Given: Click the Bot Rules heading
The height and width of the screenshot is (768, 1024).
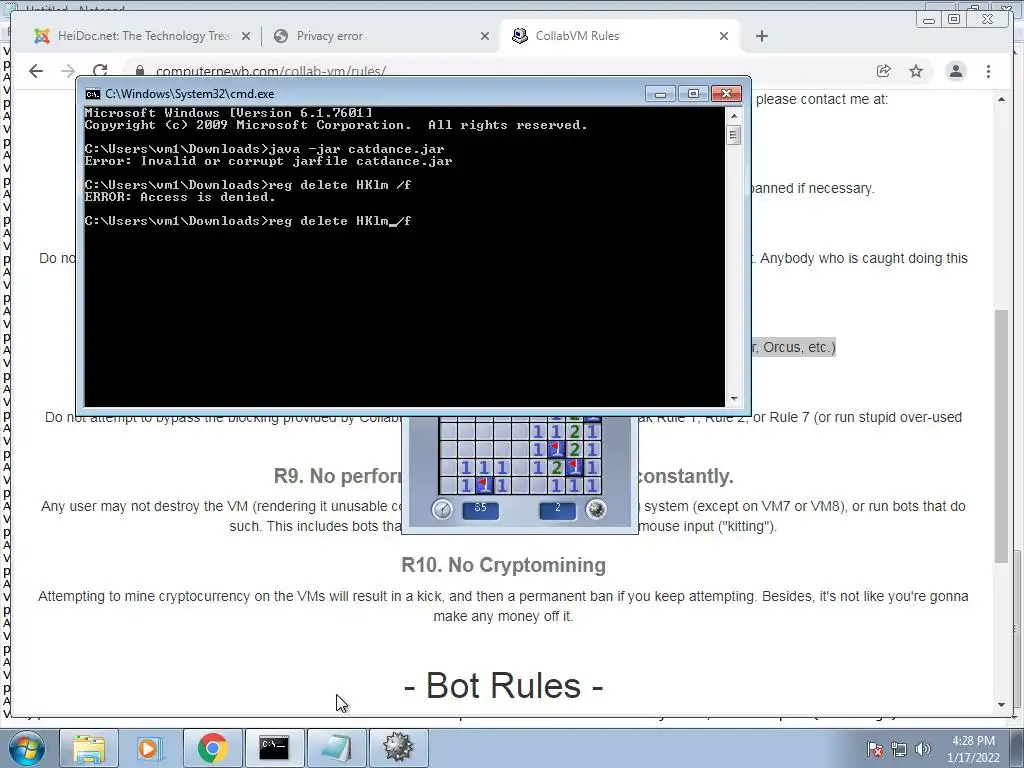Looking at the screenshot, I should (x=504, y=685).
